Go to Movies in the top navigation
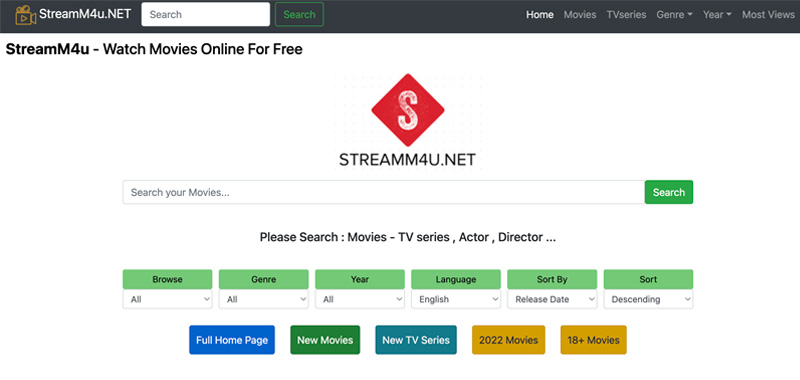800x380 pixels. click(x=580, y=15)
